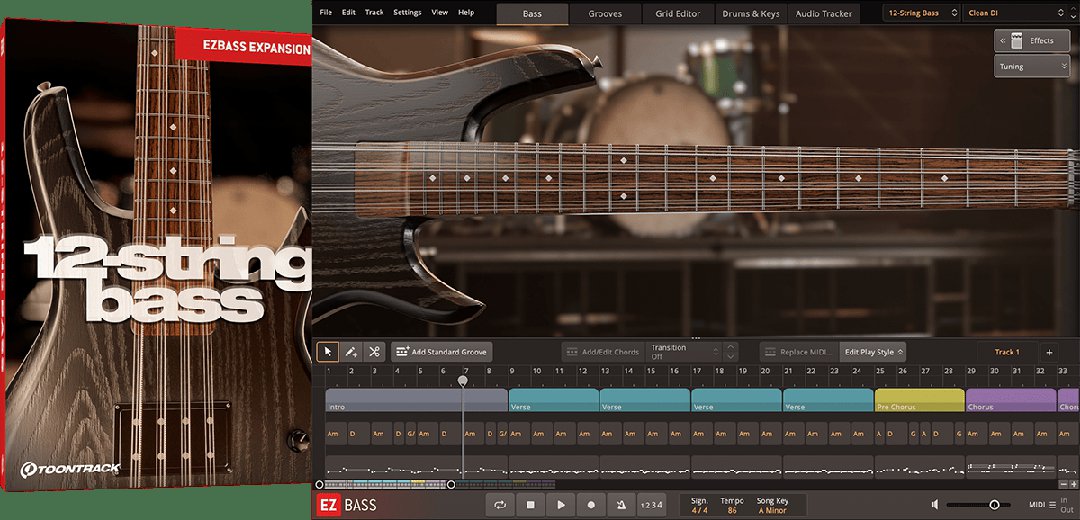Select the scissors cut tool
Viewport: 1080px width, 520px height.
pos(374,352)
